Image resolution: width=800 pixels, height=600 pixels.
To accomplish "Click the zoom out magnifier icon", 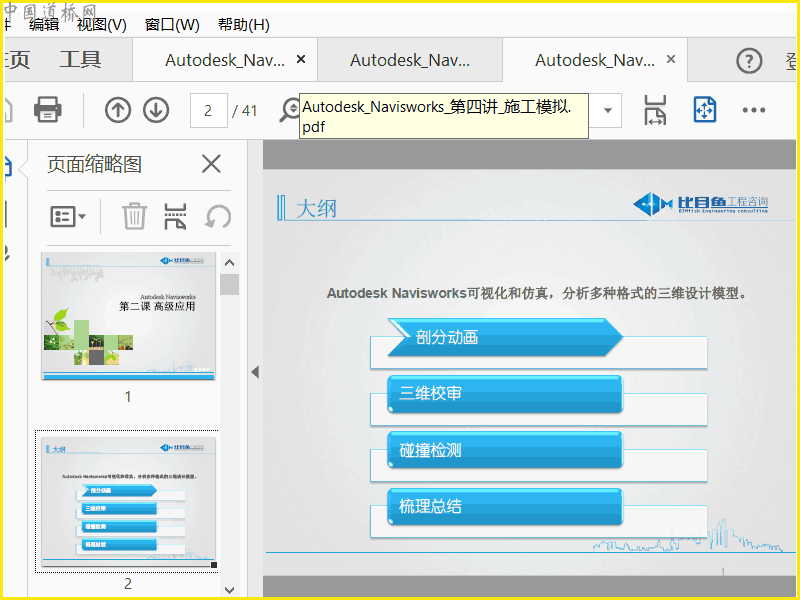I will click(x=290, y=110).
